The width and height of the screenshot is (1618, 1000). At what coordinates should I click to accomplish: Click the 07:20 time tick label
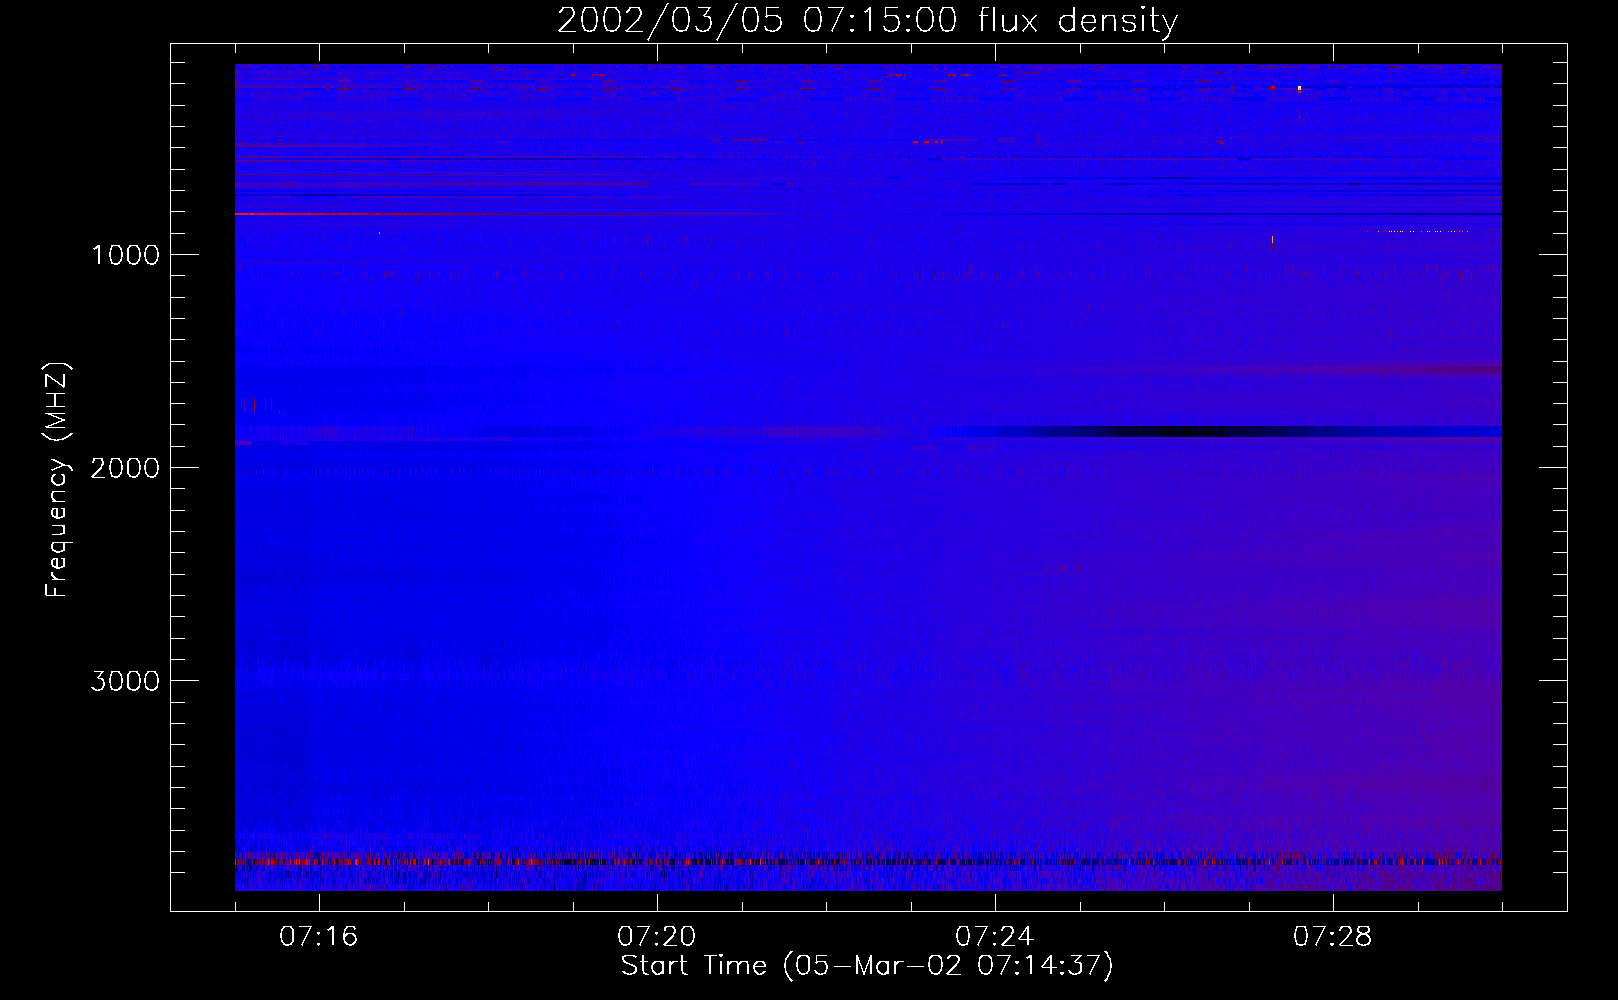[656, 936]
